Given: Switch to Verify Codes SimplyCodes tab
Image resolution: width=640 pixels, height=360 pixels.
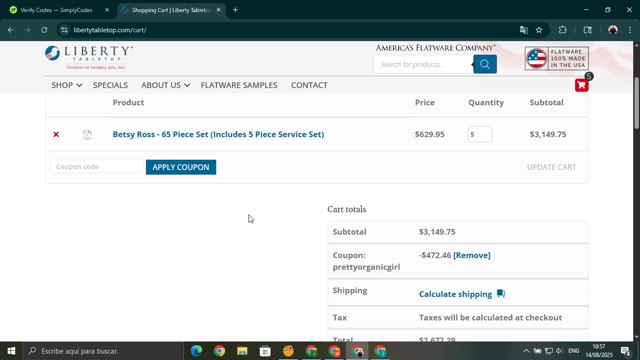Looking at the screenshot, I should click(x=56, y=10).
